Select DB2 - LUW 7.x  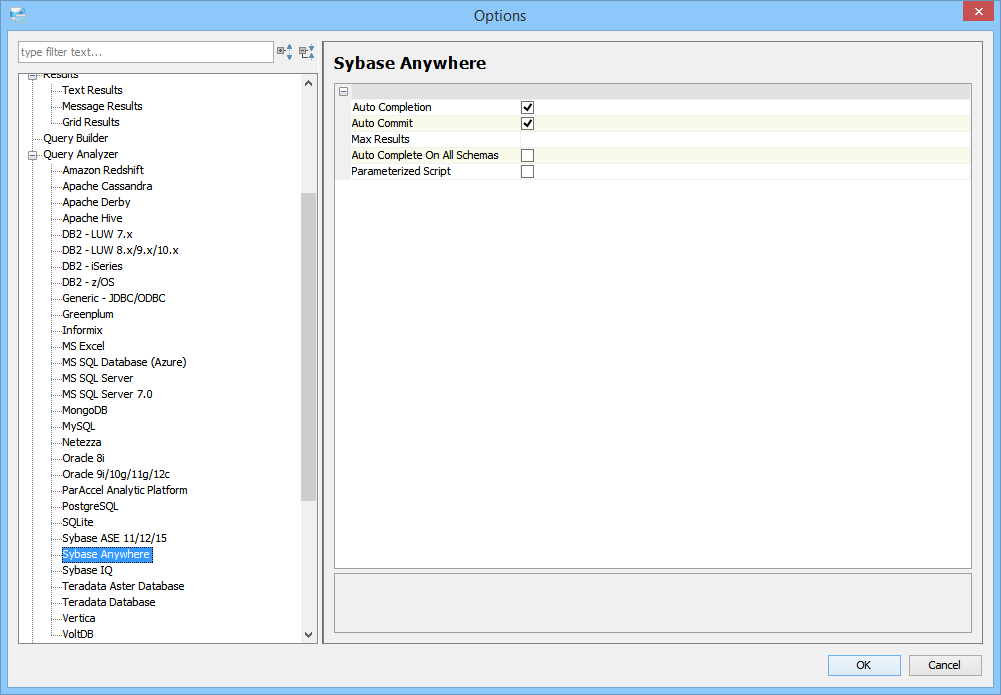click(97, 234)
